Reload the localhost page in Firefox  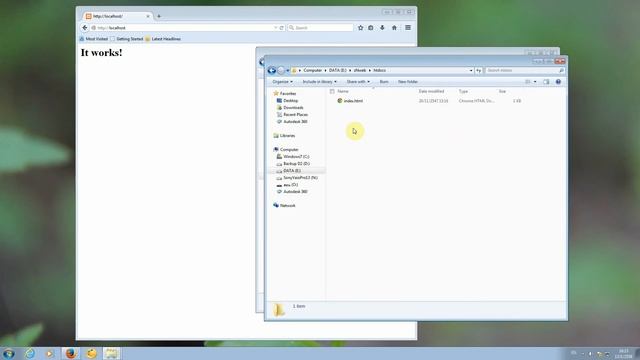point(281,28)
